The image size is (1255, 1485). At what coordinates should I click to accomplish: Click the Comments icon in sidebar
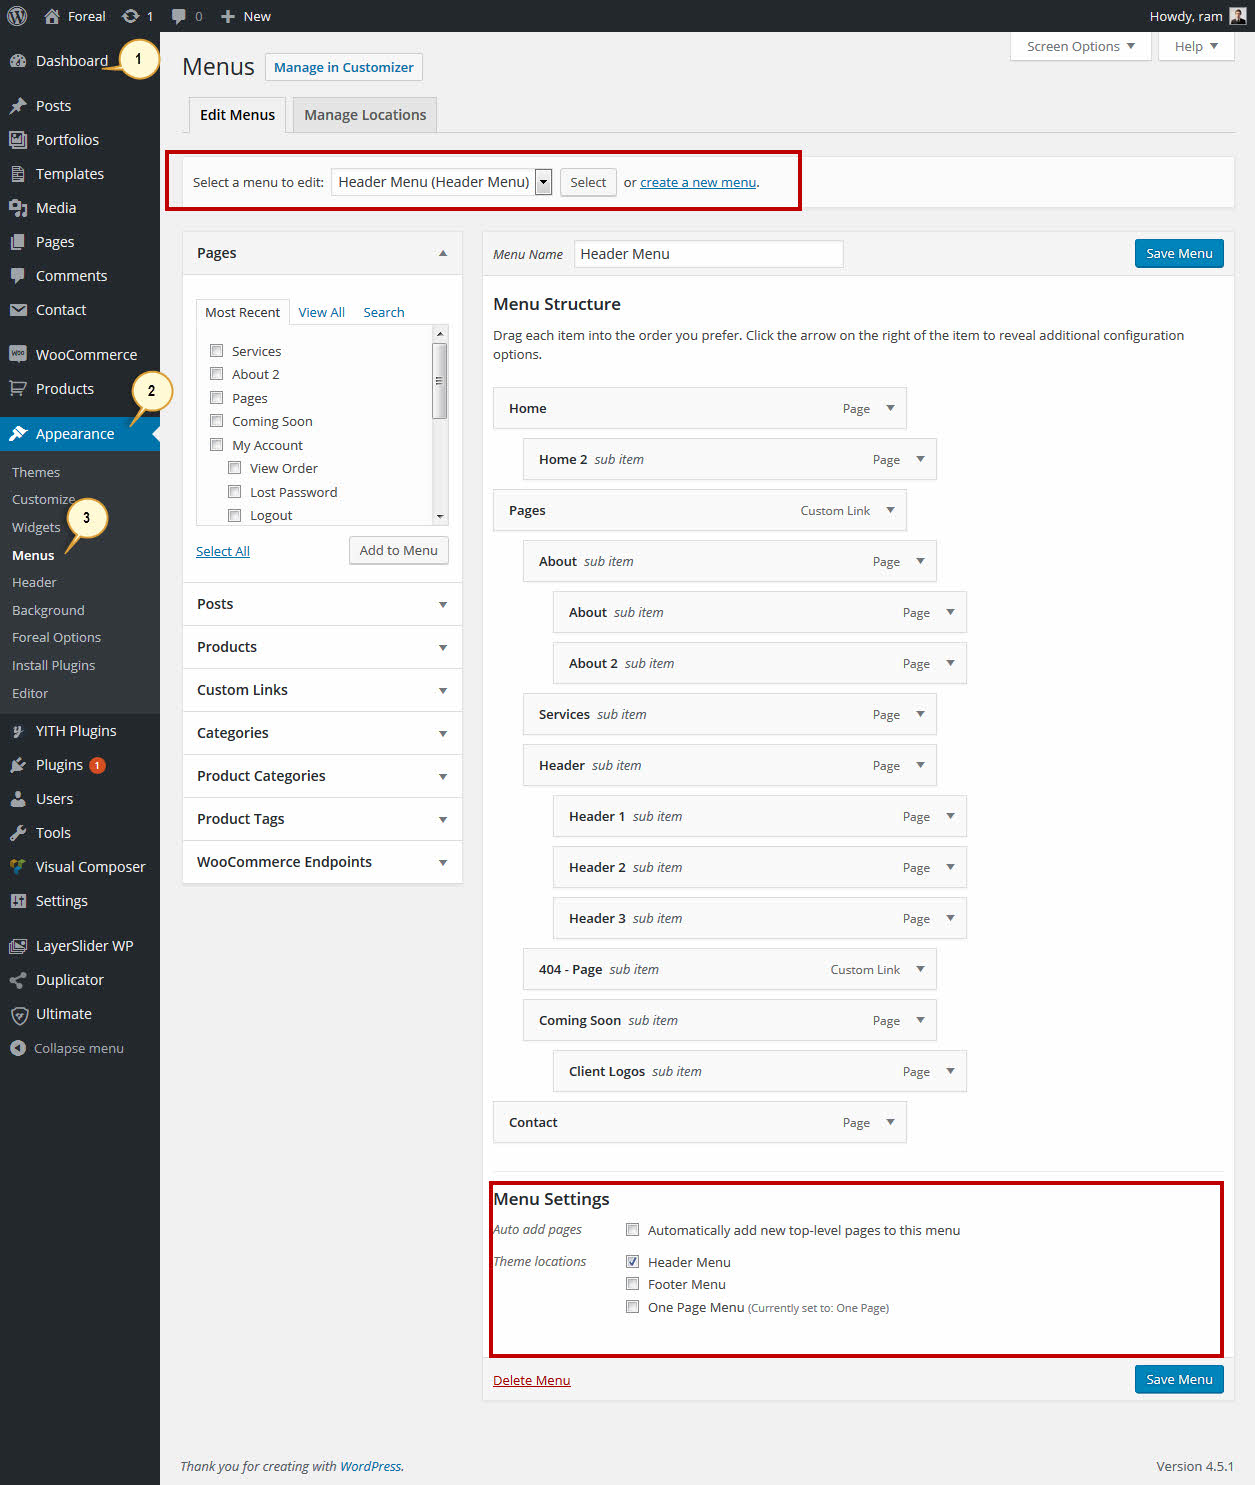coord(18,276)
